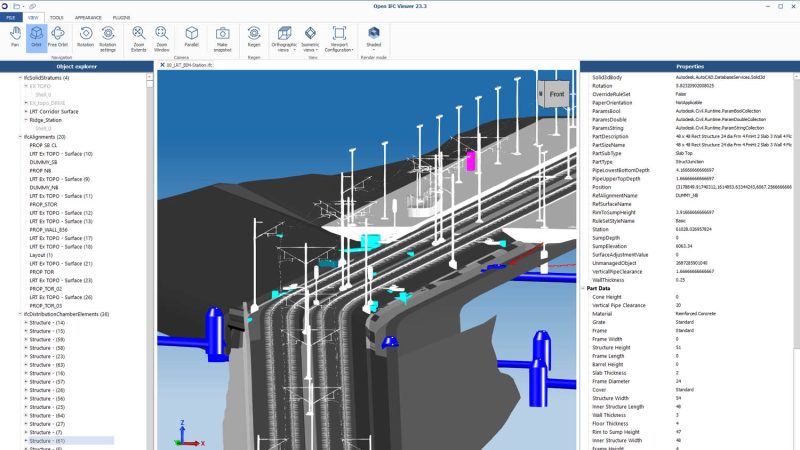Open the Orthographic views dropdown

[x=285, y=38]
